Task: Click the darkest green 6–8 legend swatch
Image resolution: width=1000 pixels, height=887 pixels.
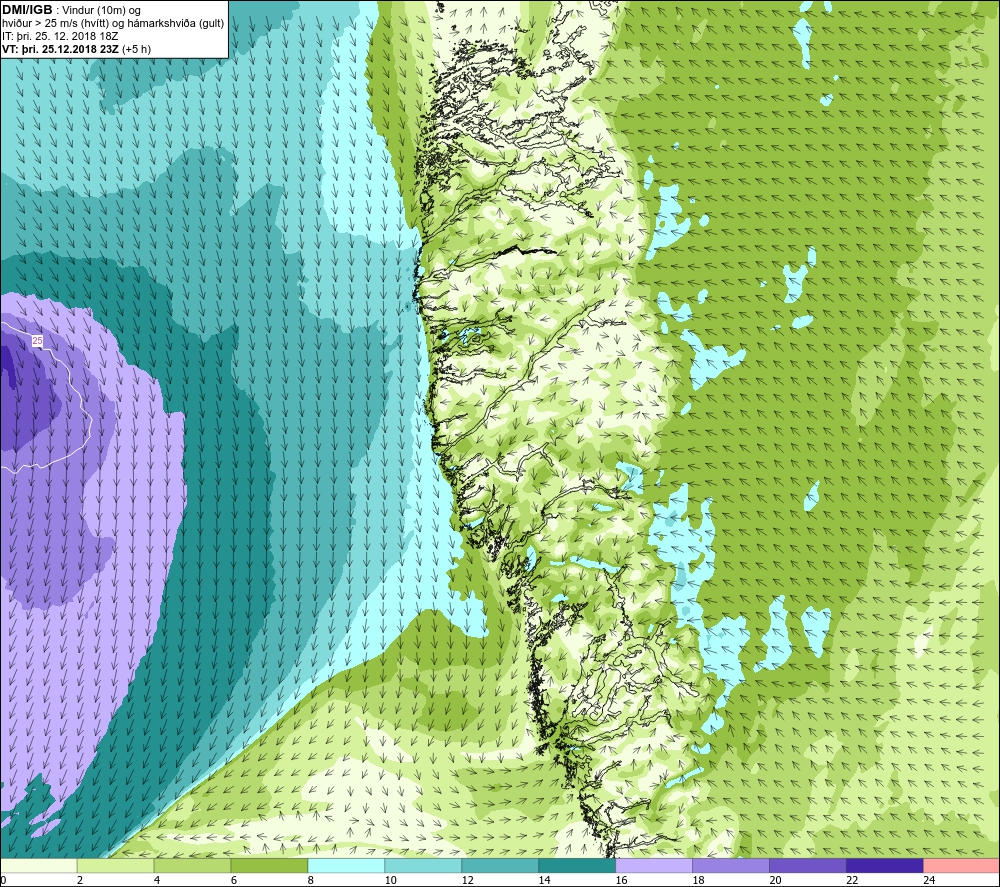Action: [269, 865]
